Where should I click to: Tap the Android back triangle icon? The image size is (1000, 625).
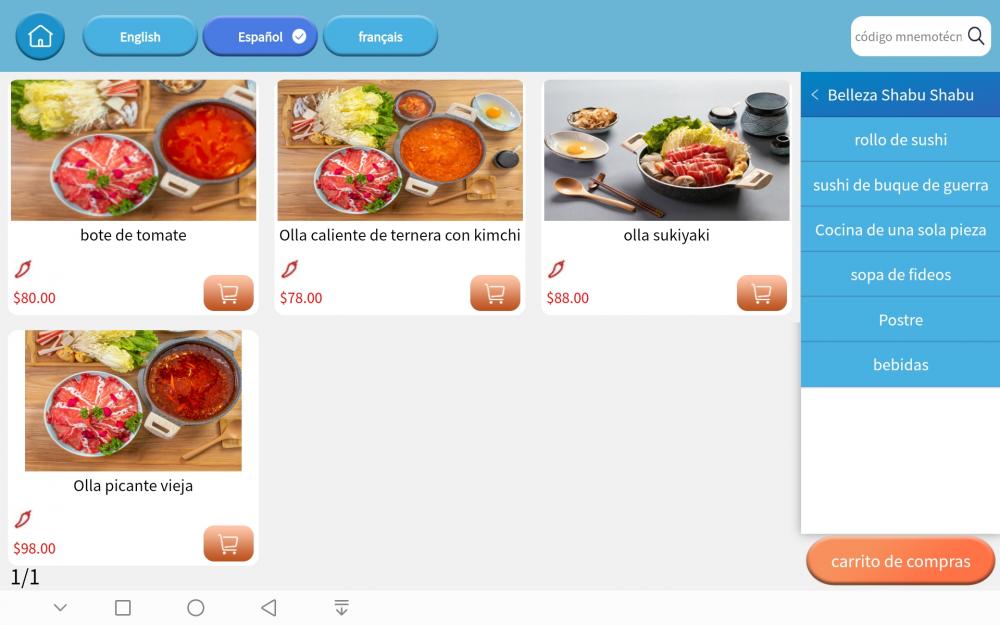(269, 608)
